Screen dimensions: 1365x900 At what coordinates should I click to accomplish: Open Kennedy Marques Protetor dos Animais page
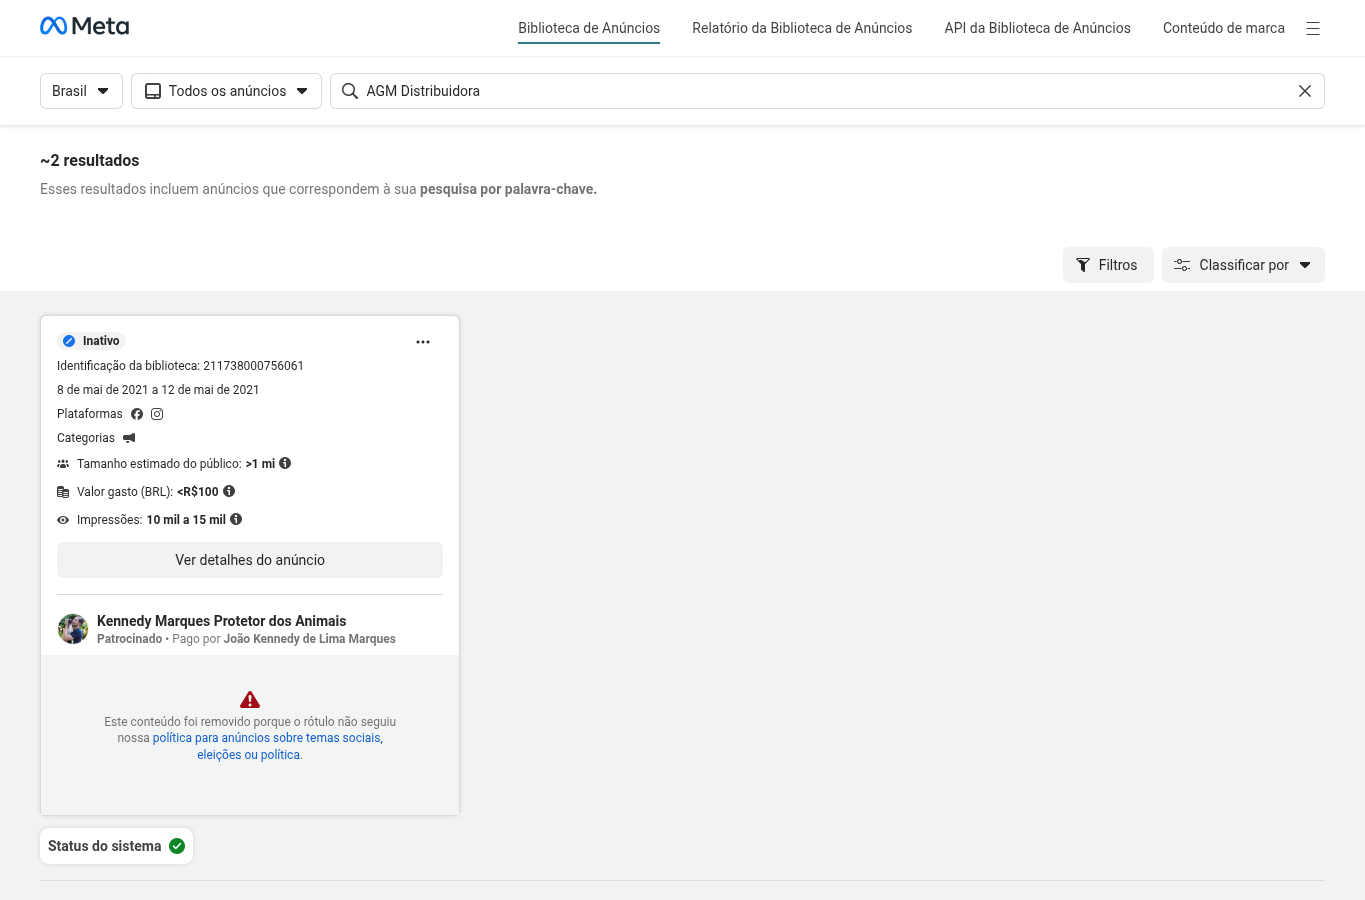click(x=221, y=621)
